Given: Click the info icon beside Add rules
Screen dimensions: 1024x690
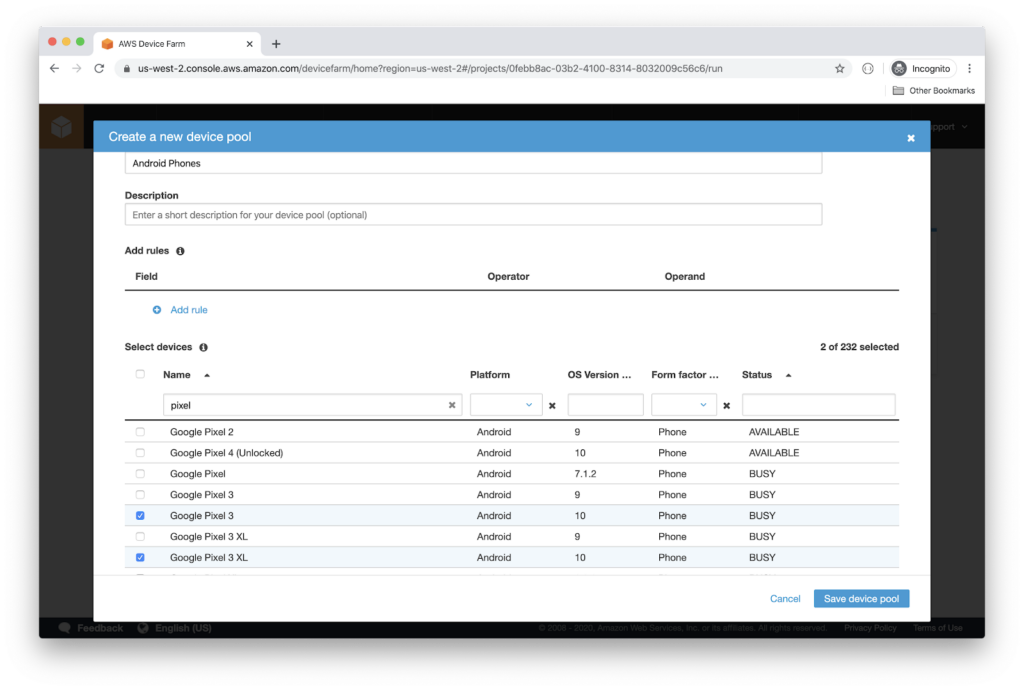Looking at the screenshot, I should click(x=180, y=251).
